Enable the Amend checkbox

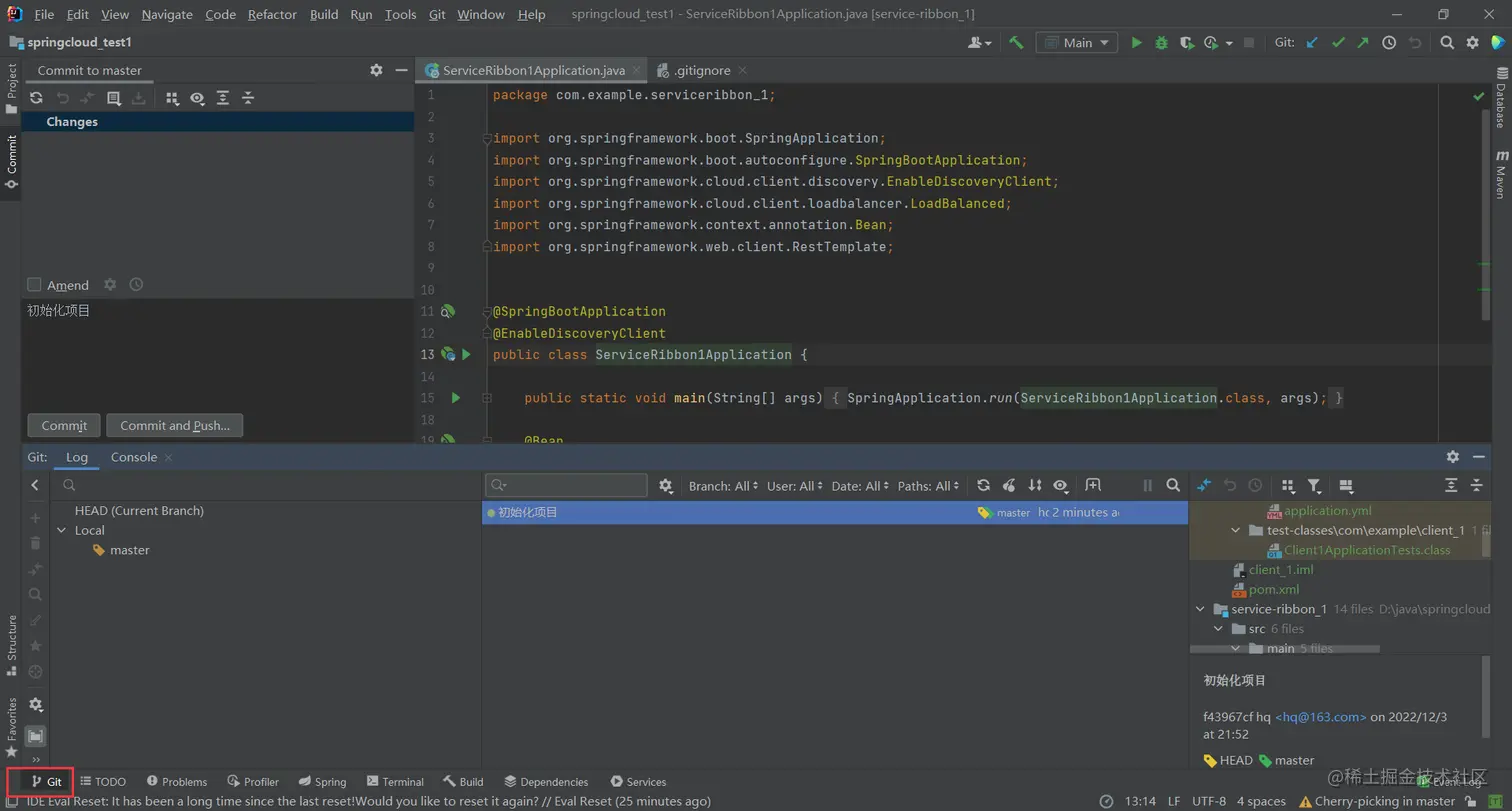pos(35,285)
